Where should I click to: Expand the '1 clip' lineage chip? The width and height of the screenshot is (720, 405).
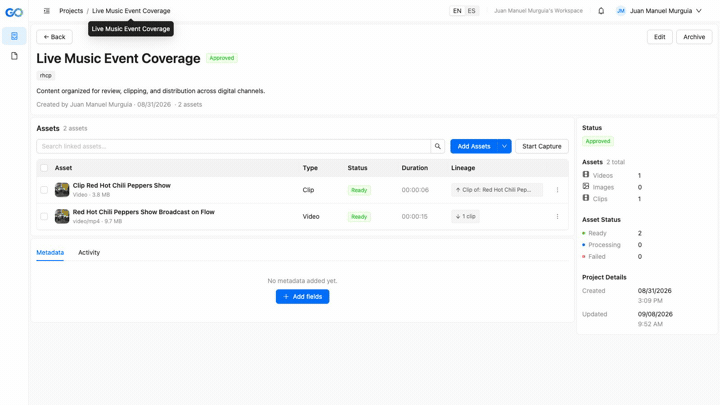click(x=465, y=216)
